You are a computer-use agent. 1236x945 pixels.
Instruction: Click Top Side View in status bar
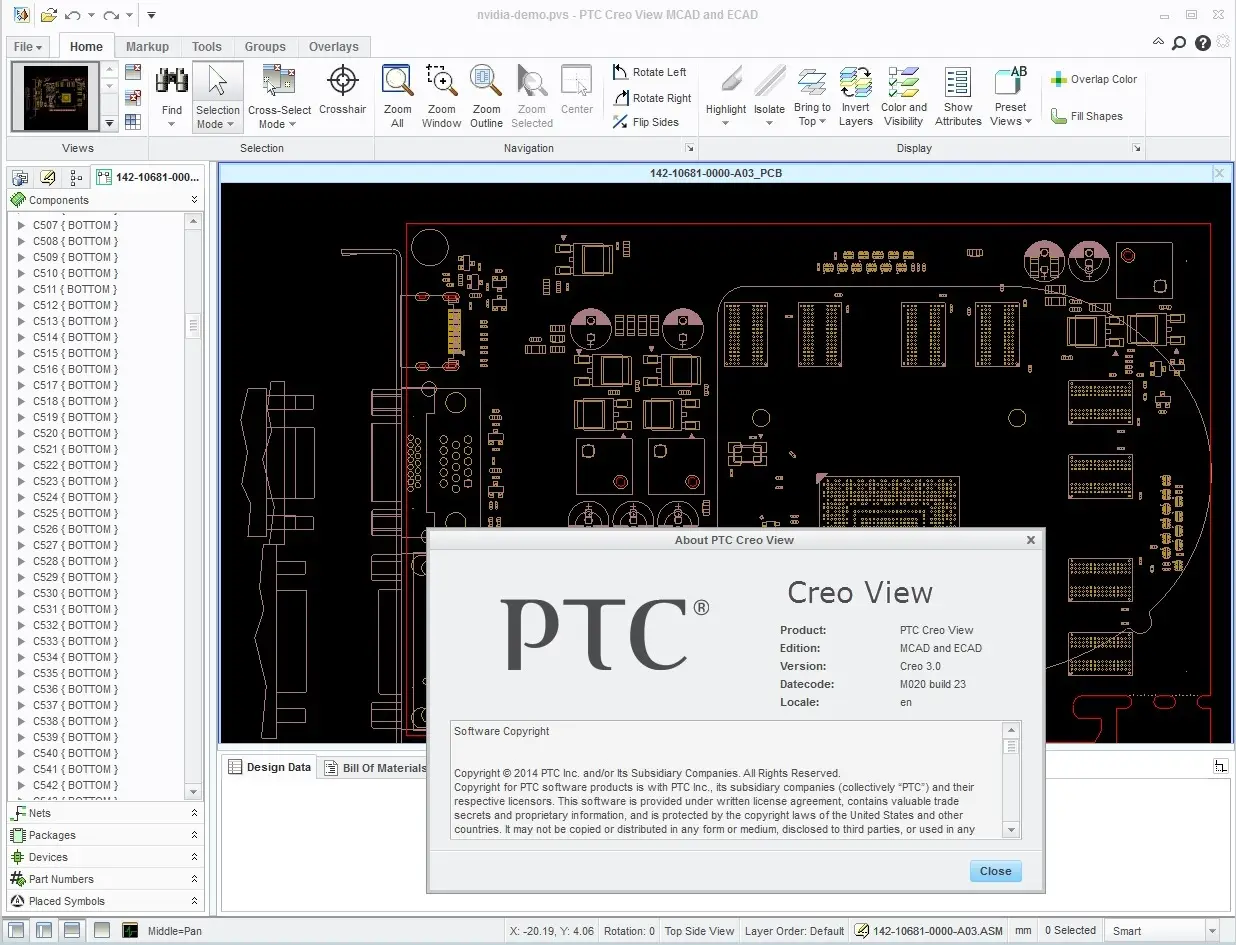699,931
